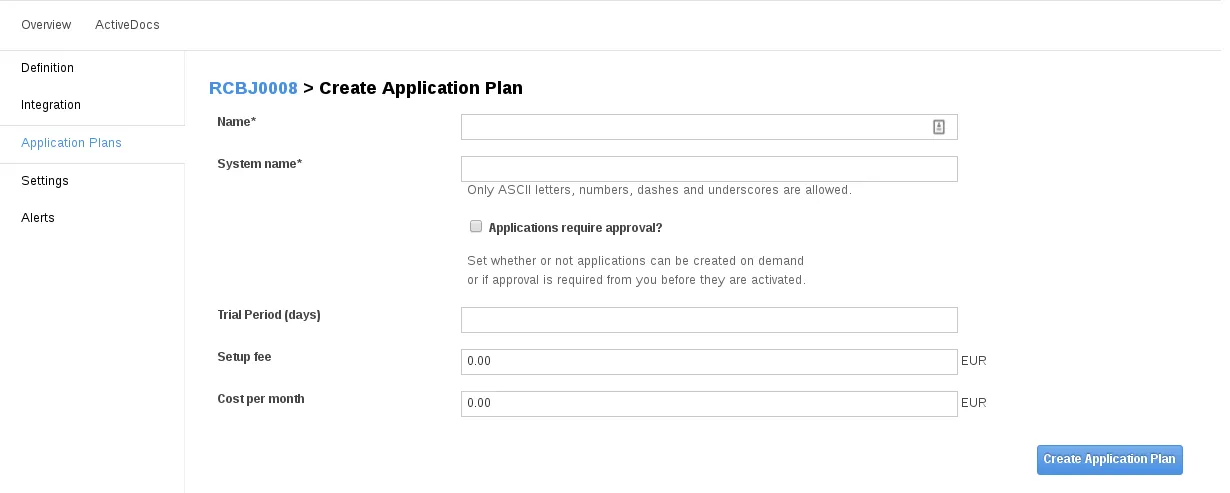Tick the Applications require approval checkbox
The image size is (1230, 493).
click(476, 226)
